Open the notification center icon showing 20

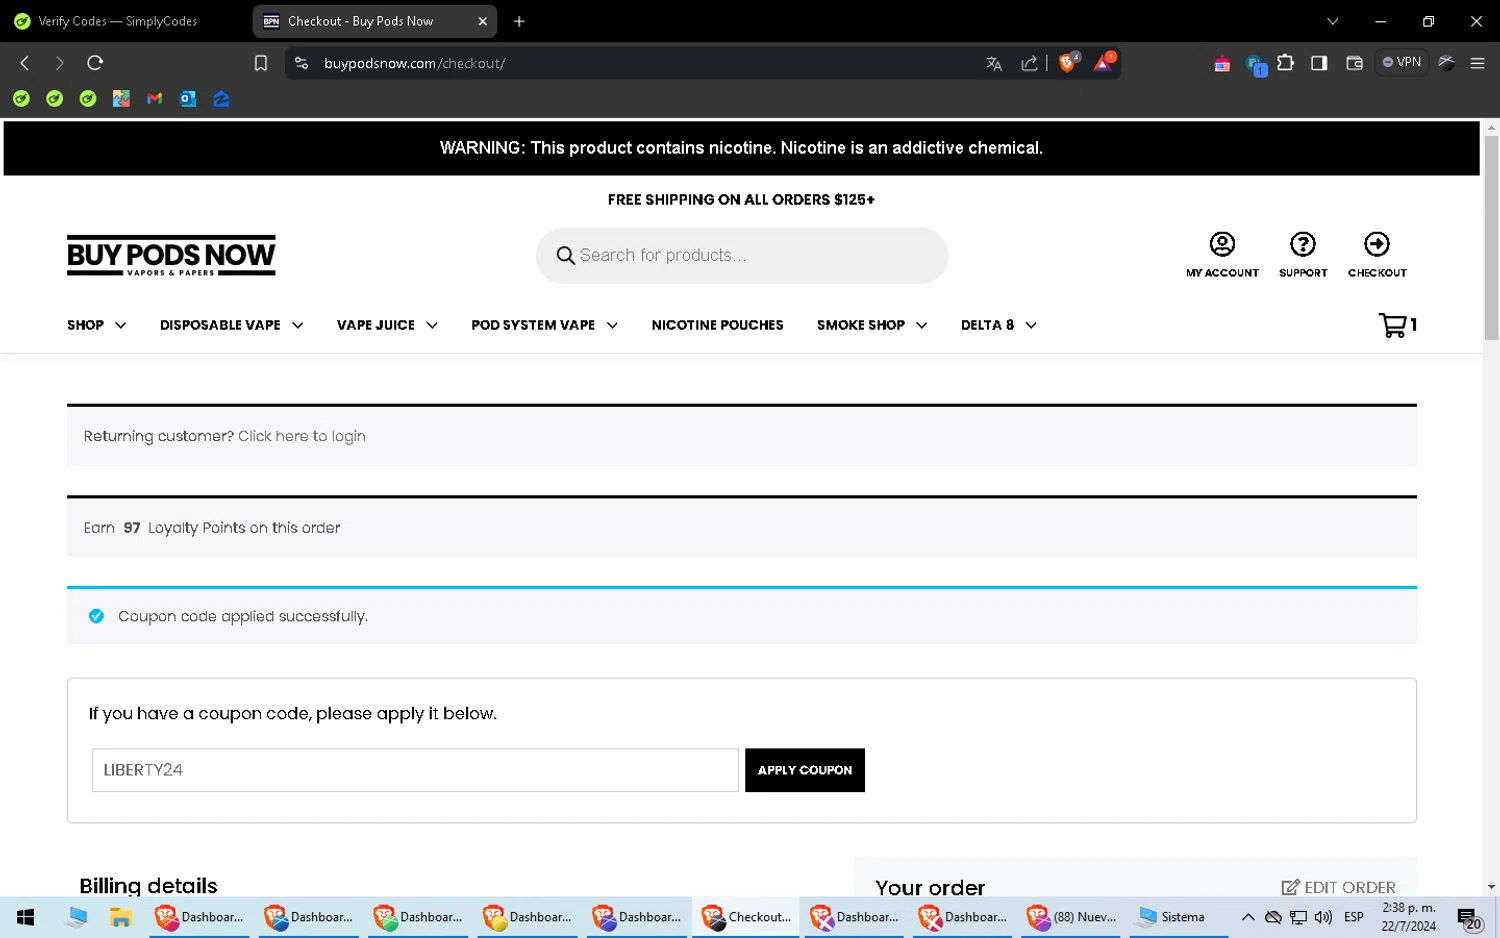1469,917
